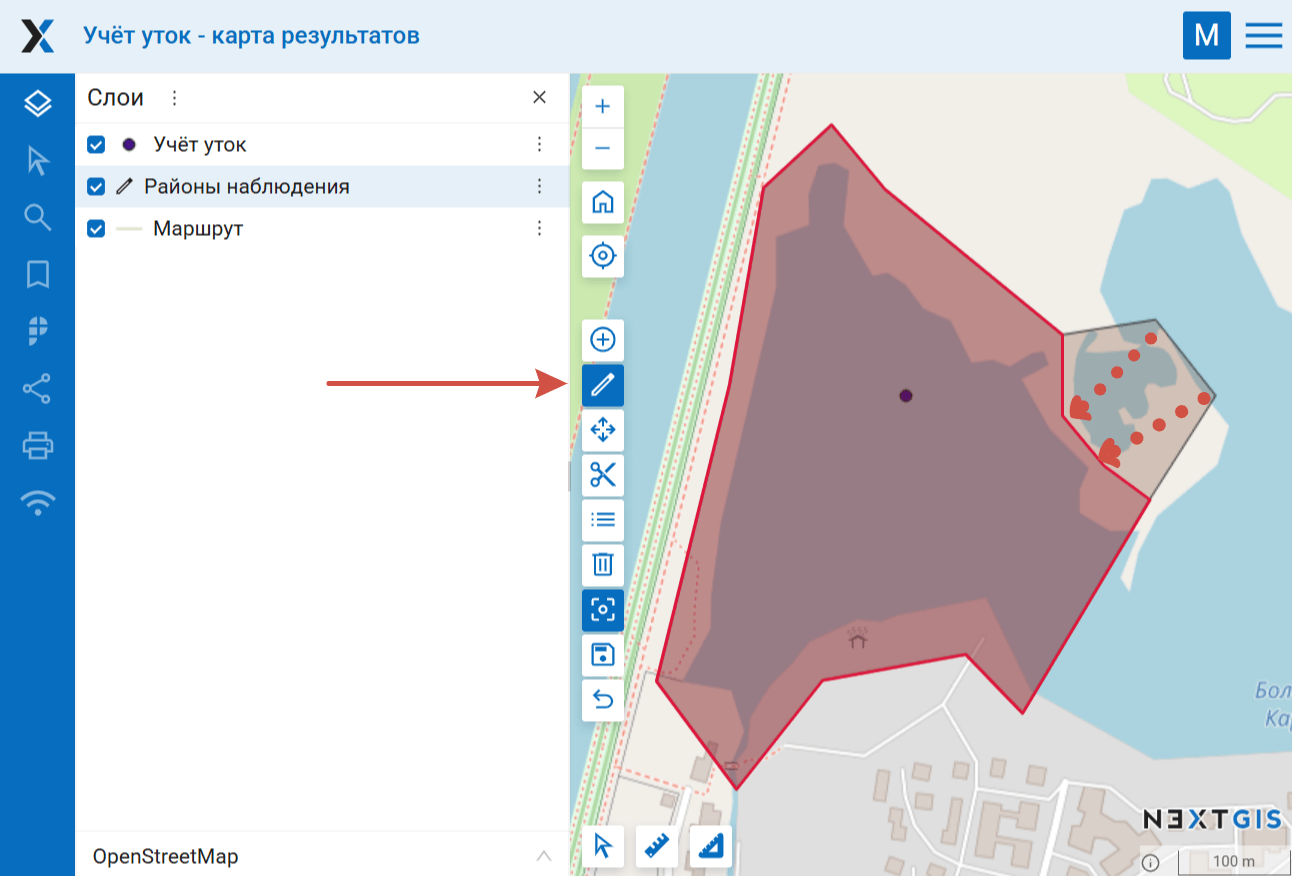Open options menu for Учёт уток layer
Image resolution: width=1292 pixels, height=876 pixels.
tap(539, 145)
